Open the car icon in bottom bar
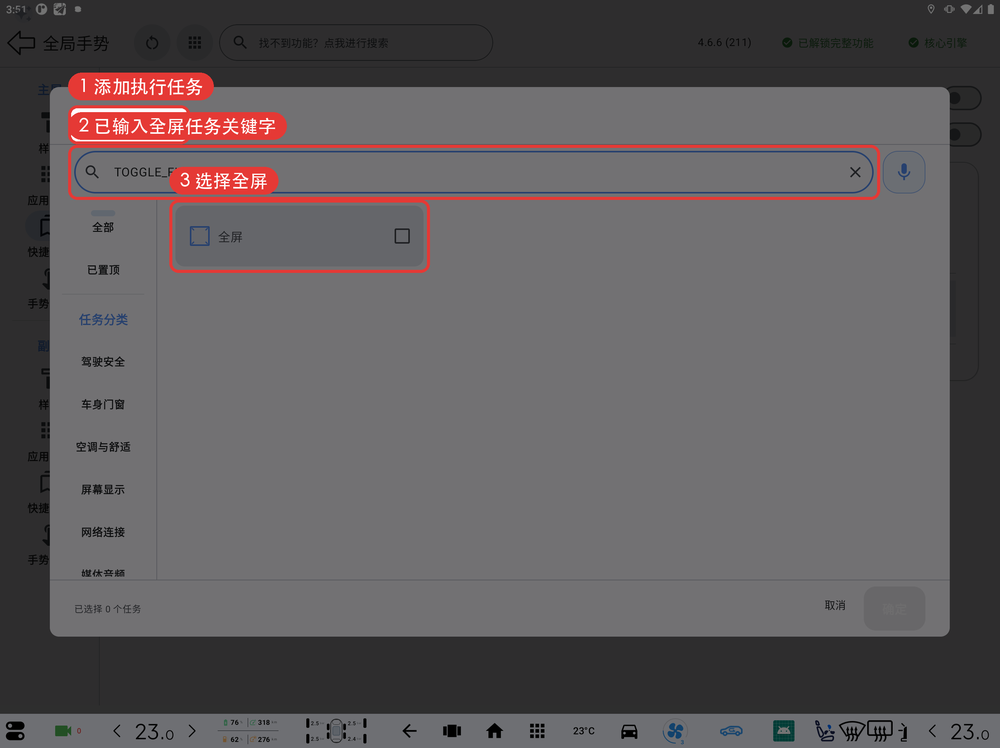This screenshot has width=1000, height=748. [x=629, y=731]
